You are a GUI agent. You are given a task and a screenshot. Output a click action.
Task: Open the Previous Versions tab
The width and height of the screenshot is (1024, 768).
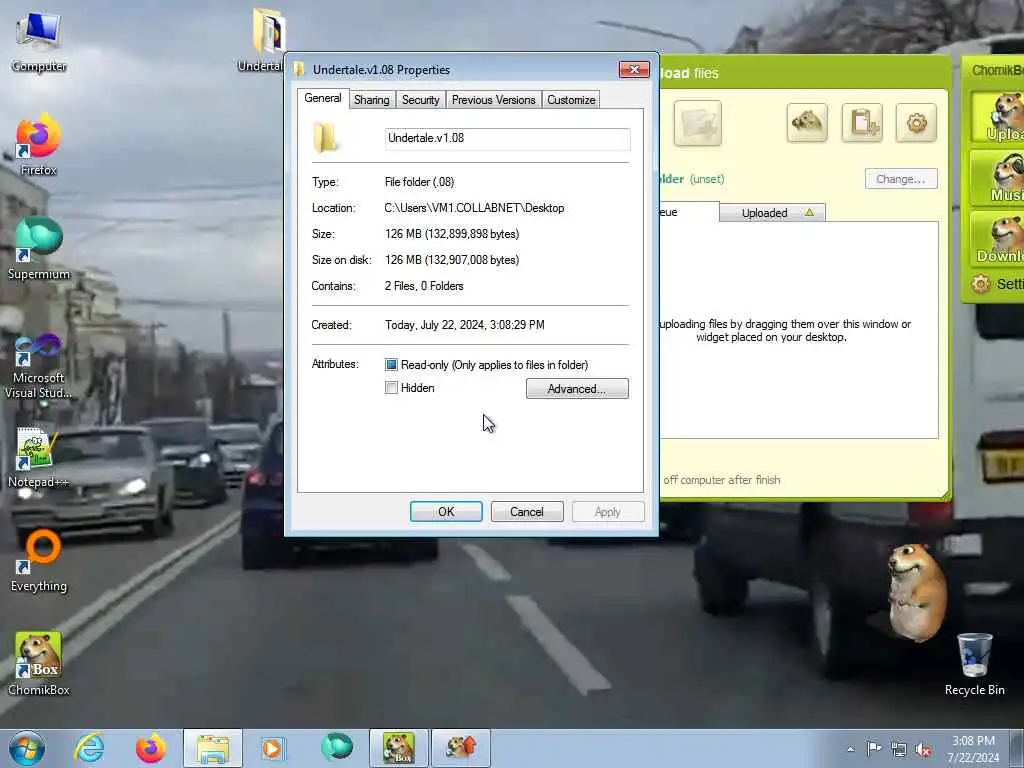click(x=494, y=100)
